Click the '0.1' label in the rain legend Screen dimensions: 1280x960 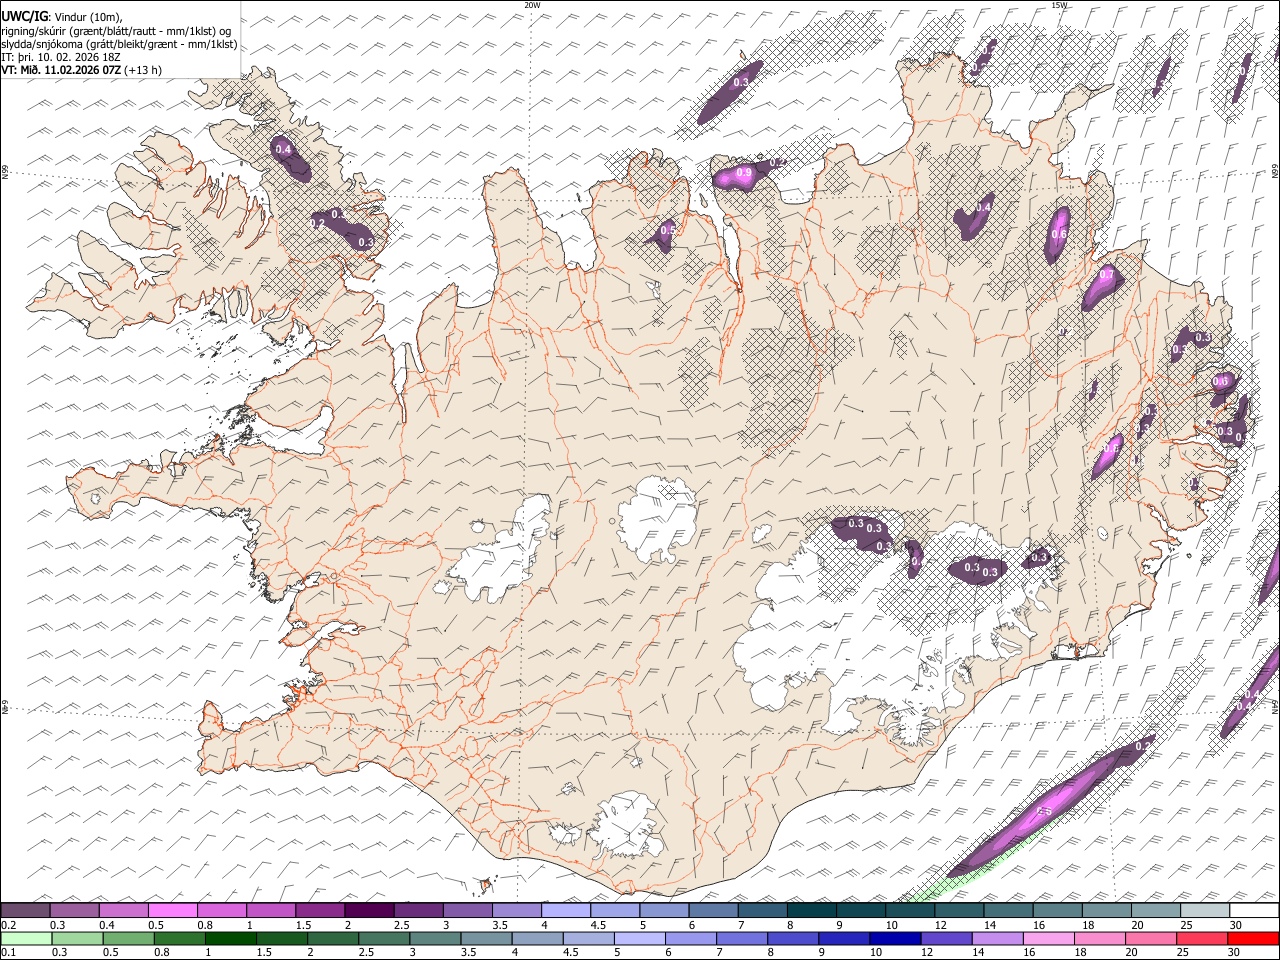click(9, 952)
